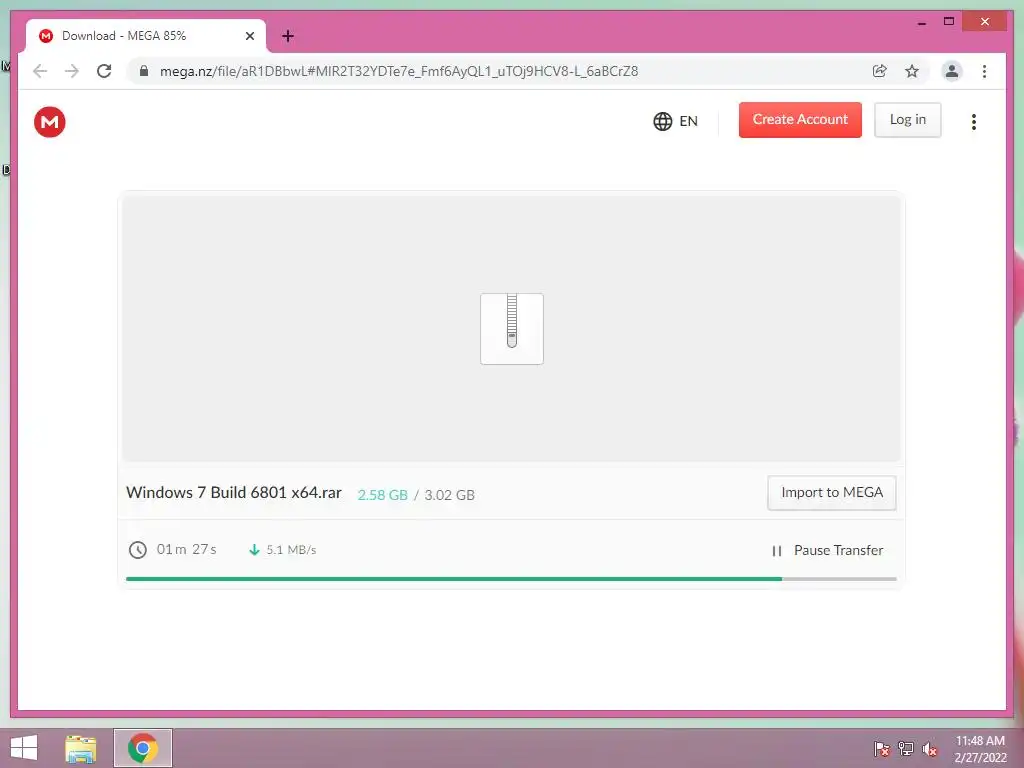Screen dimensions: 1024x768
Task: Click the download progress bar
Action: (x=511, y=579)
